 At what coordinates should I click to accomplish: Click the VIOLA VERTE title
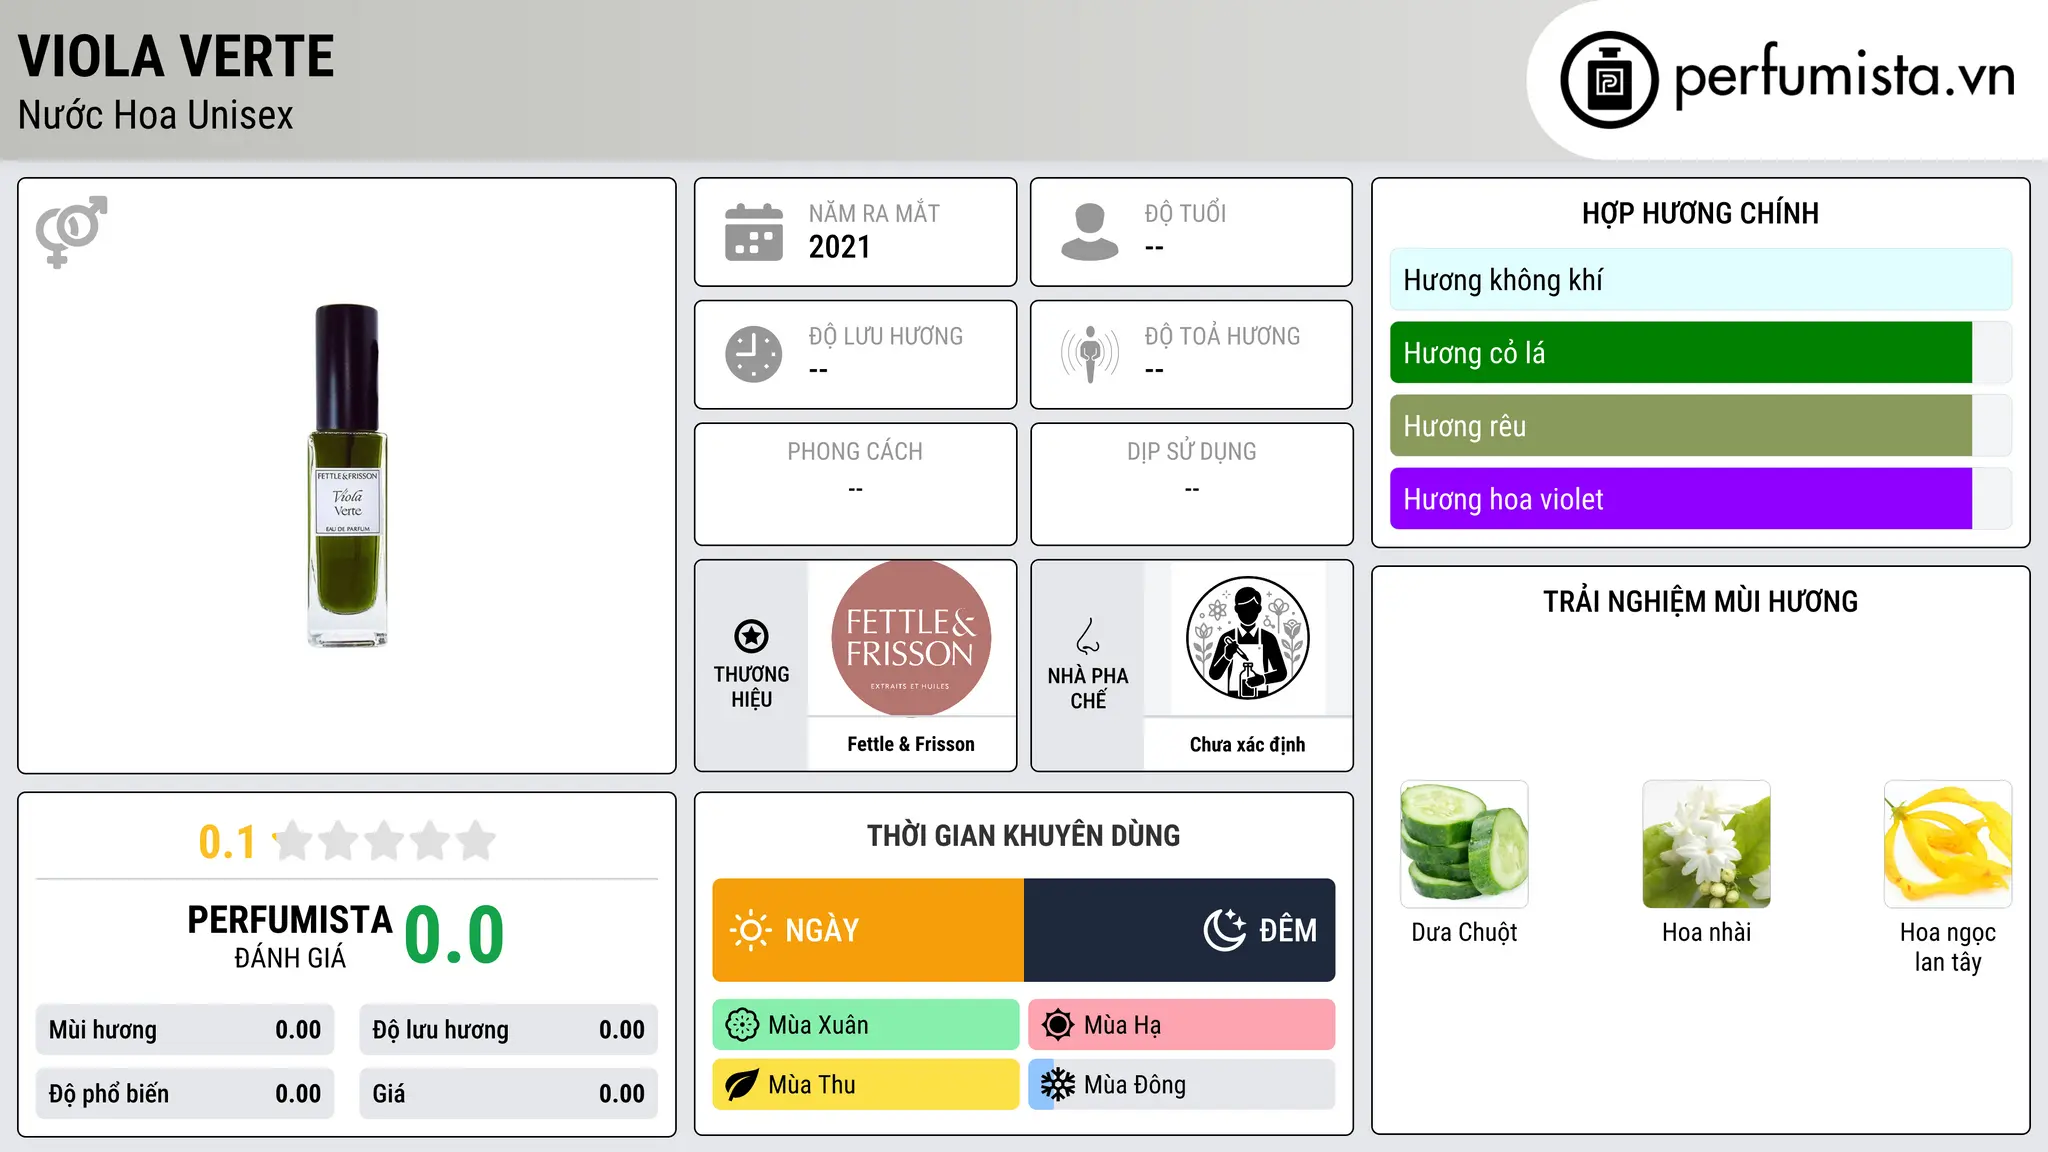(x=176, y=56)
